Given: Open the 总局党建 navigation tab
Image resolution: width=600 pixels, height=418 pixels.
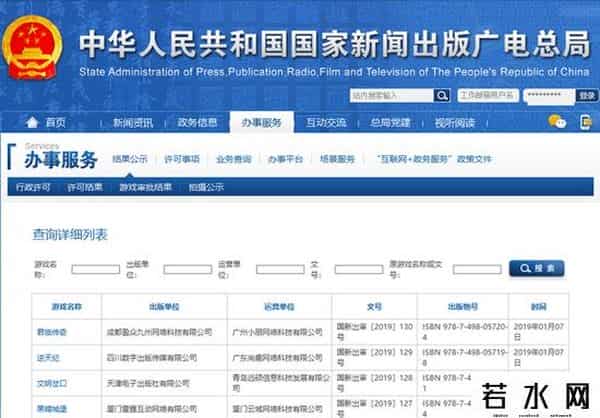Looking at the screenshot, I should pyautogui.click(x=390, y=122).
